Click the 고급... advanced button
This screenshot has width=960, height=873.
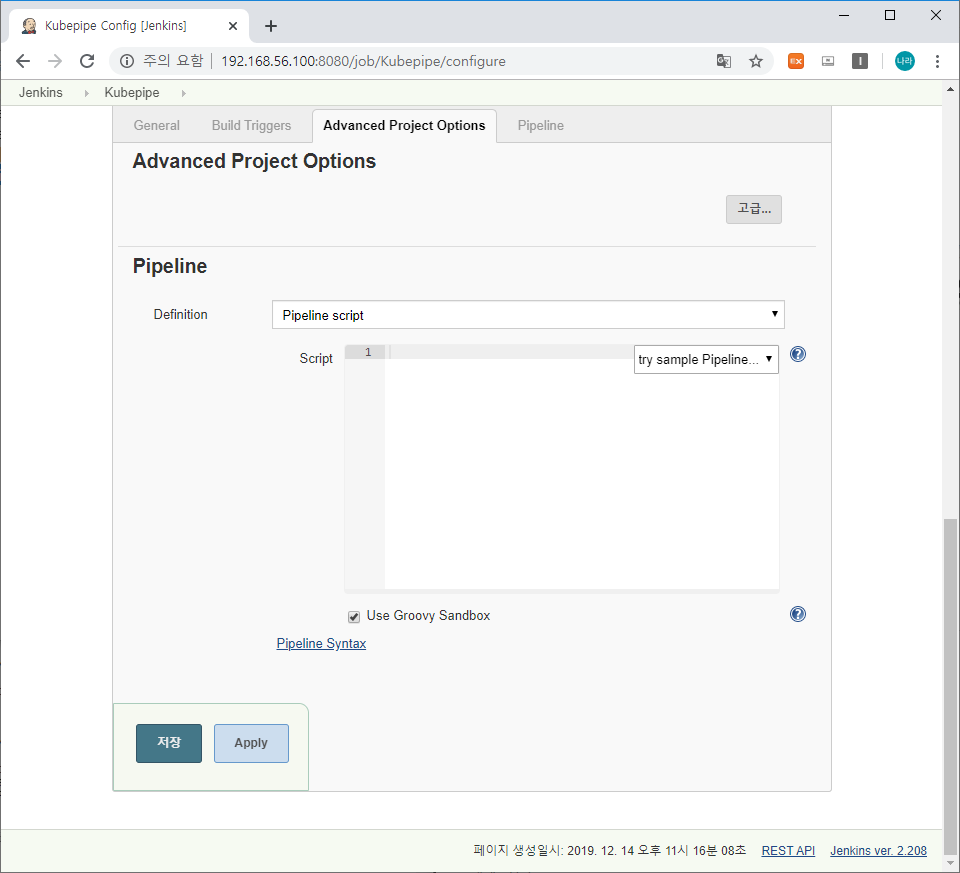pyautogui.click(x=754, y=209)
